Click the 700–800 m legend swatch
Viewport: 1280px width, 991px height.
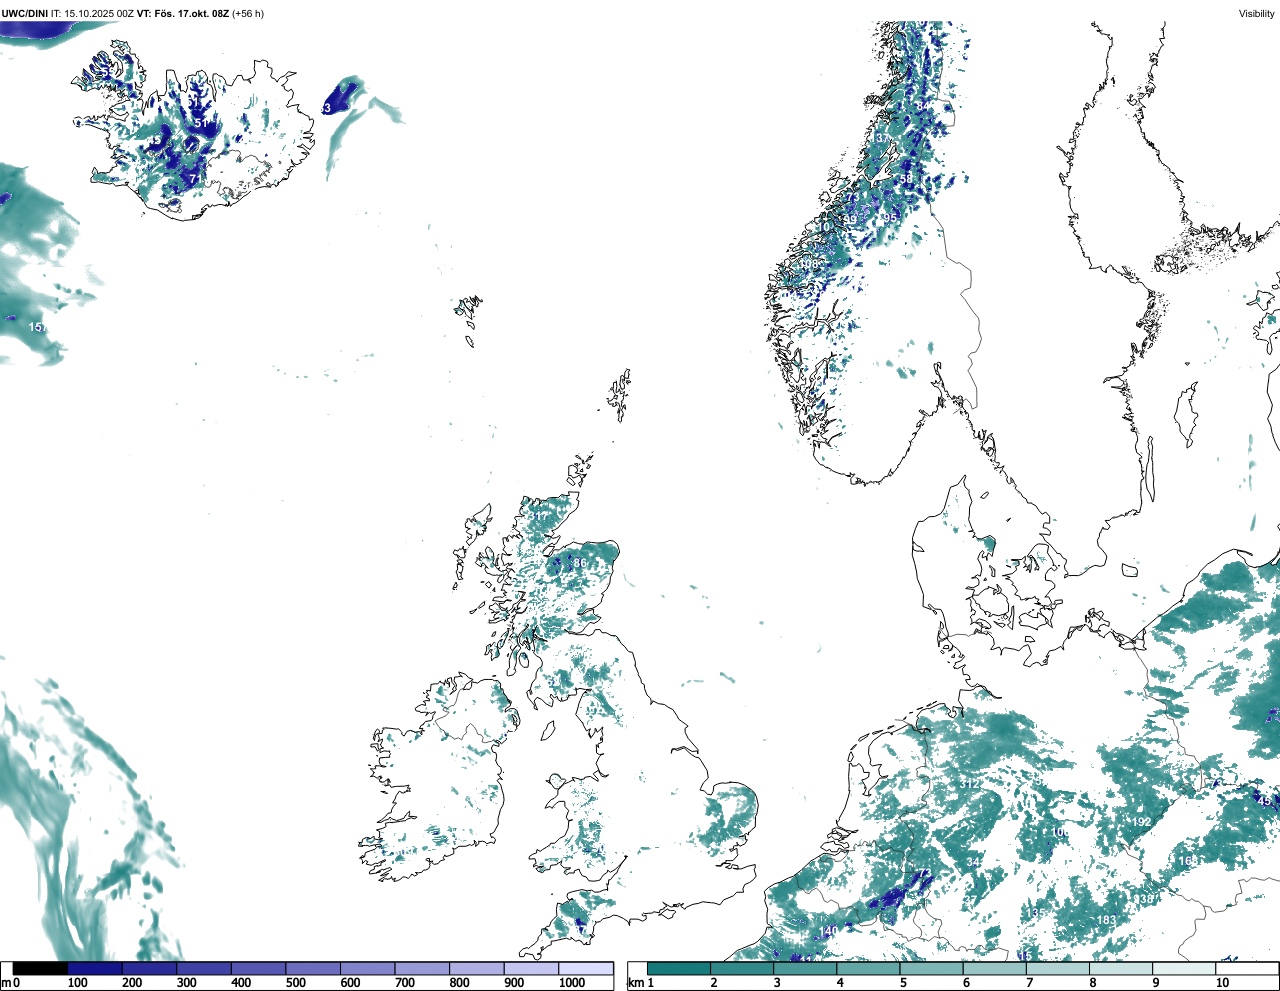(422, 968)
